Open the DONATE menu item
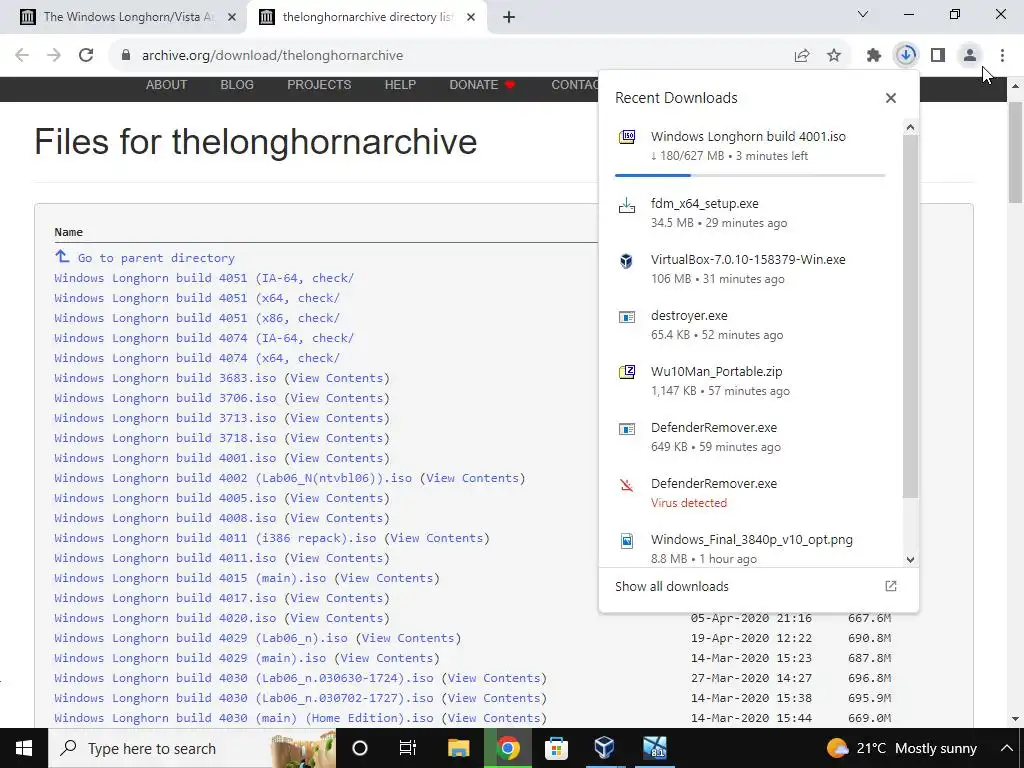The image size is (1024, 768). coord(482,85)
